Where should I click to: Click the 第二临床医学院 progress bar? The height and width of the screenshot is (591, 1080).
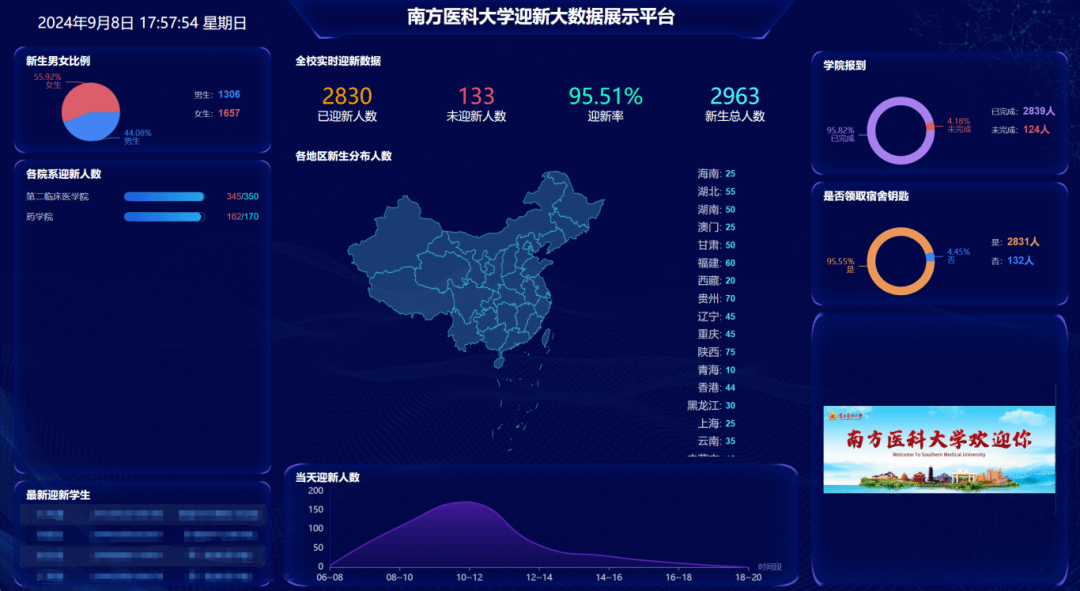tap(164, 197)
